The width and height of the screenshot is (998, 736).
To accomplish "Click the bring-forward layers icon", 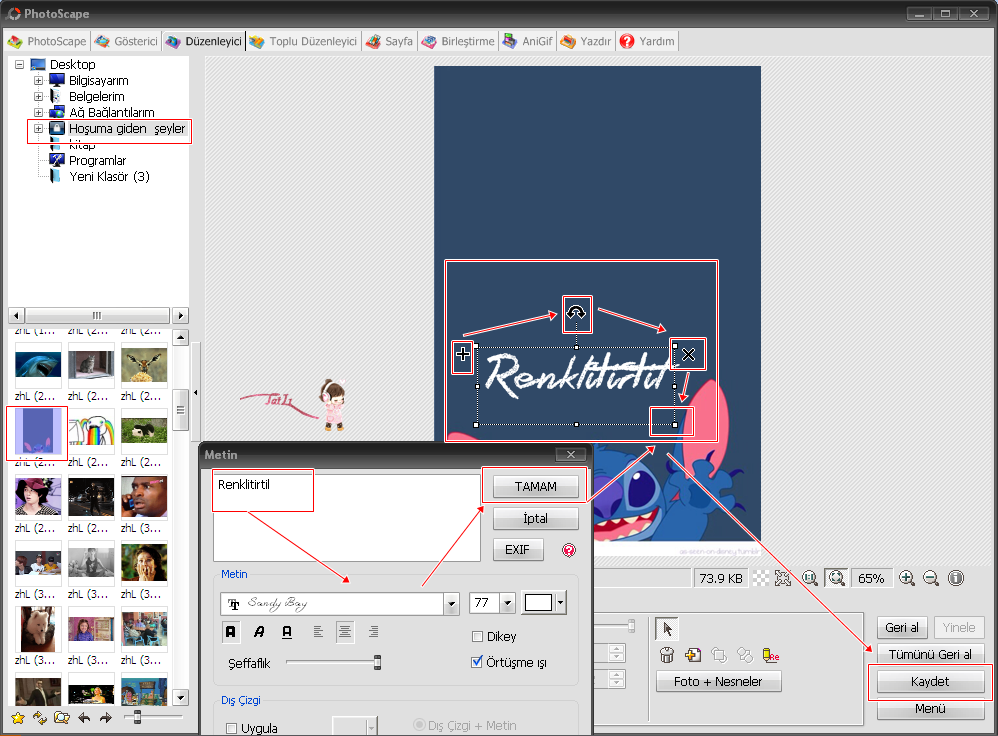I will [x=719, y=655].
